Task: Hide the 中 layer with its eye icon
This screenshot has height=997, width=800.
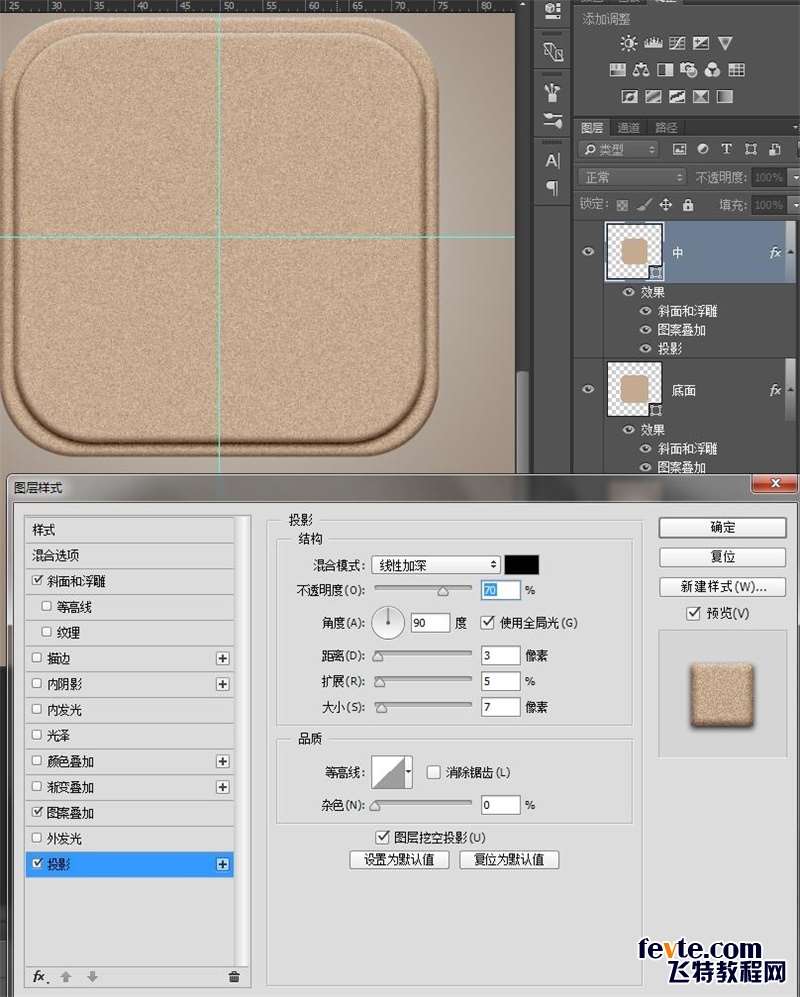Action: click(x=588, y=252)
